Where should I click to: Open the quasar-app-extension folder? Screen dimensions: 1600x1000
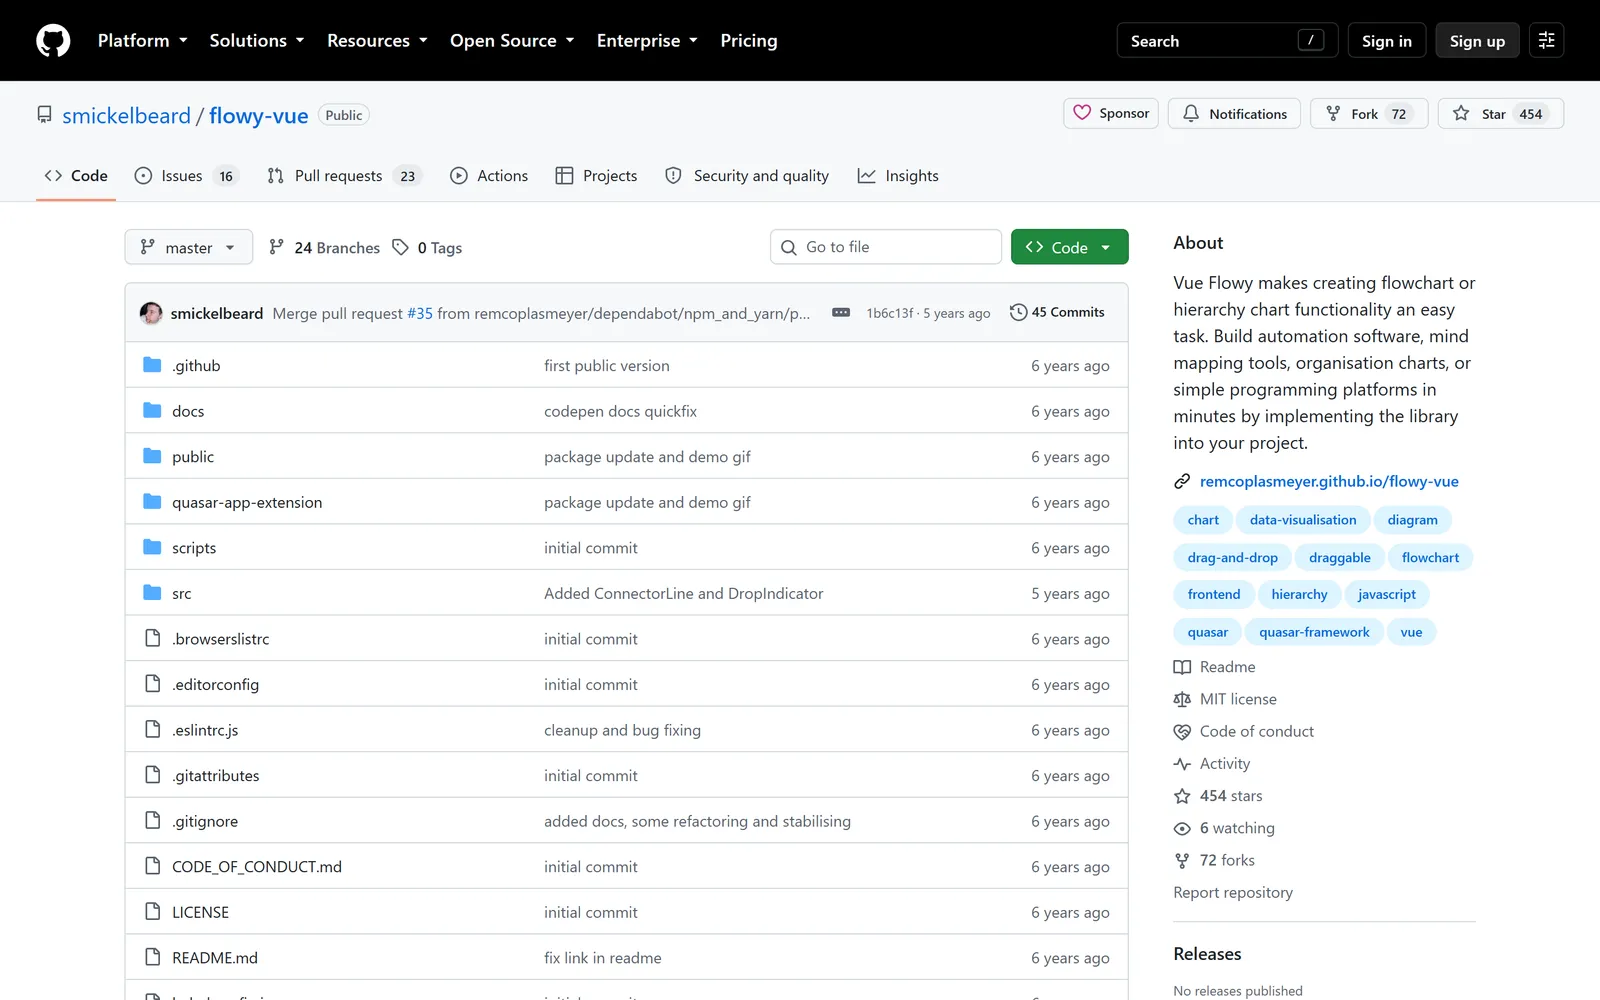click(247, 502)
